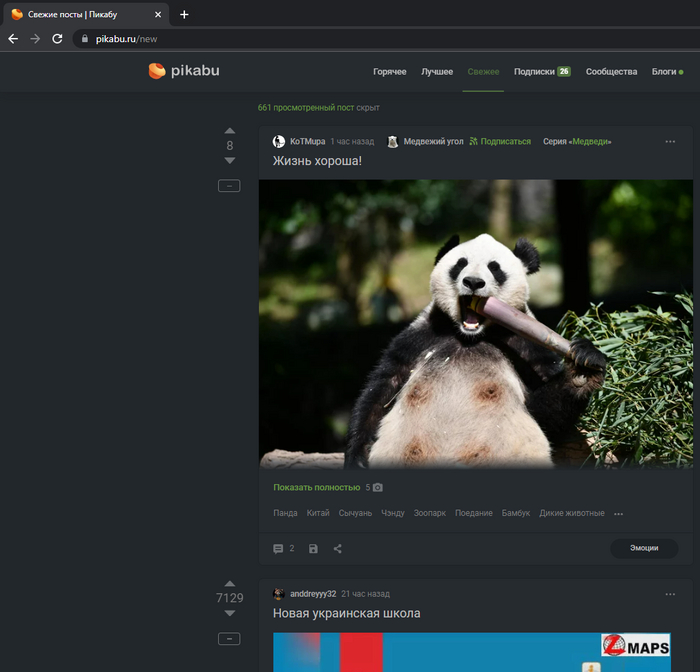The height and width of the screenshot is (672, 700).
Task: Go back using the browser back arrow
Action: tap(13, 39)
